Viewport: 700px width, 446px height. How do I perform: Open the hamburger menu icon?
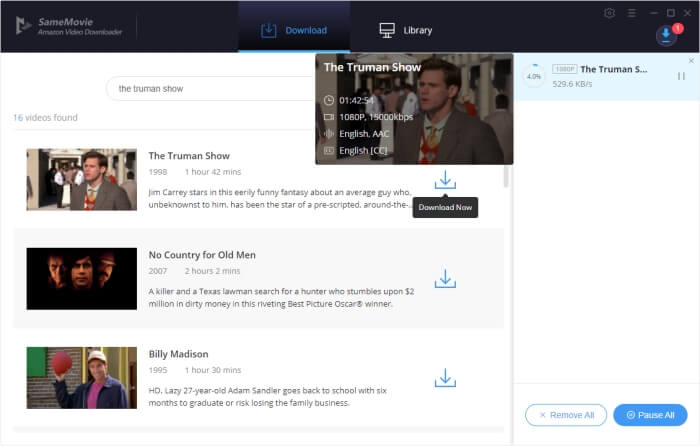coord(630,13)
